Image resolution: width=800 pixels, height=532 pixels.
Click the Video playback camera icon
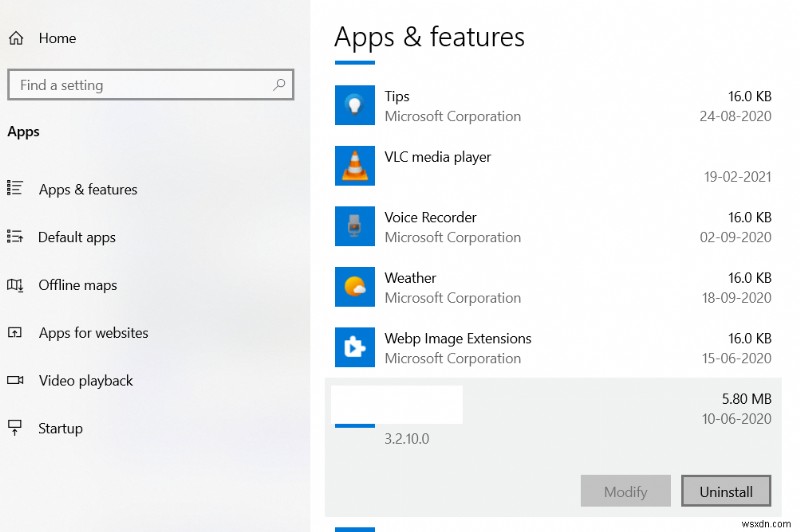point(15,380)
